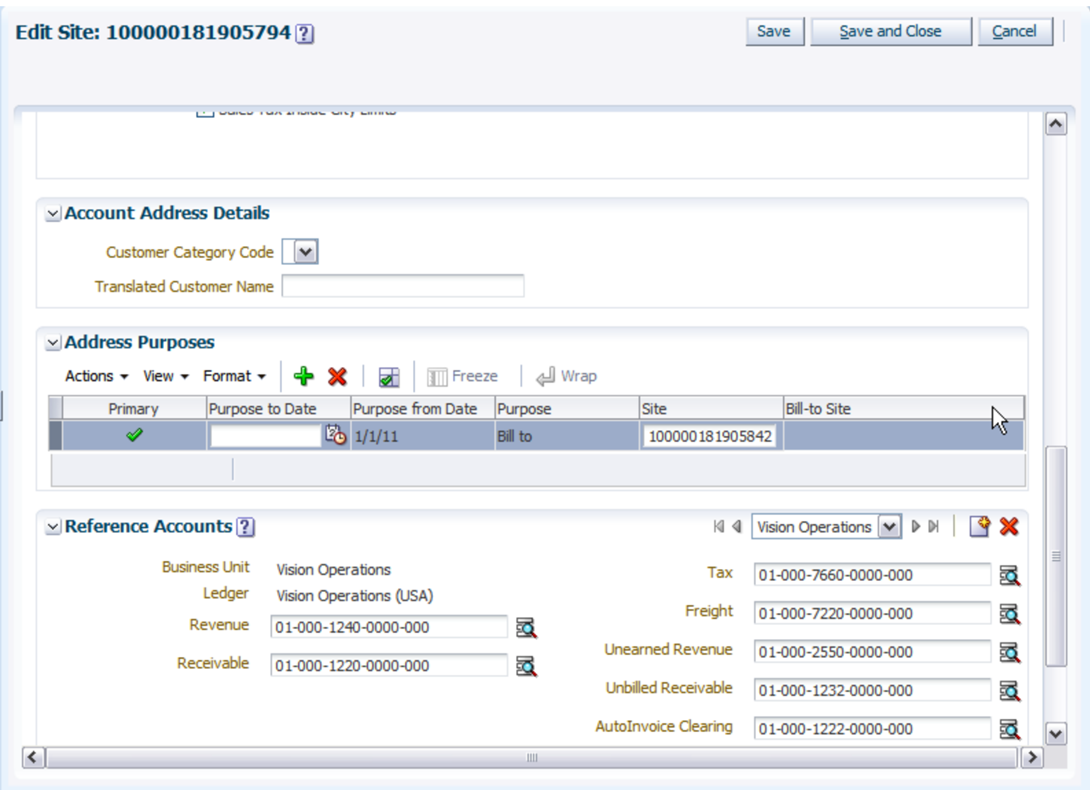Image resolution: width=1090 pixels, height=790 pixels.
Task: Open the Actions menu
Action: click(90, 376)
